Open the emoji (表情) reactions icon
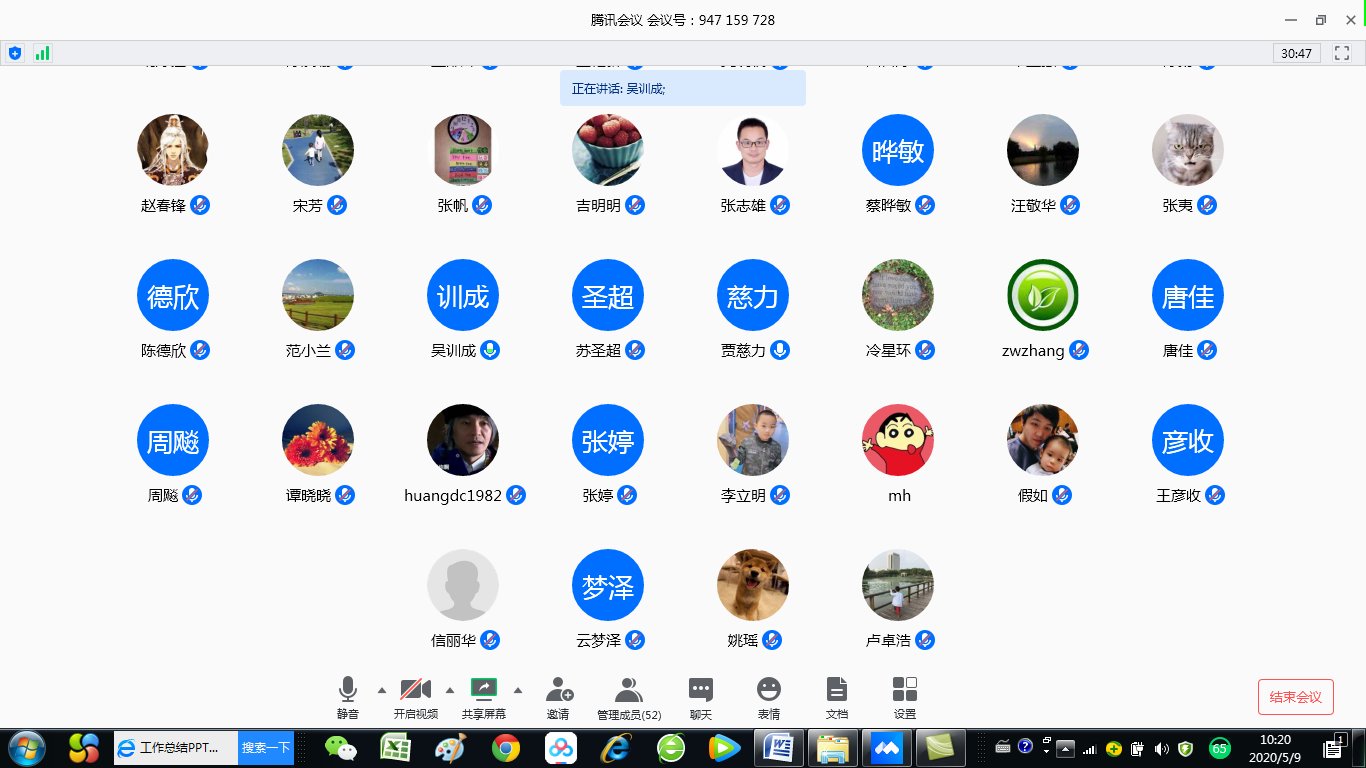The width and height of the screenshot is (1366, 768). [x=768, y=690]
